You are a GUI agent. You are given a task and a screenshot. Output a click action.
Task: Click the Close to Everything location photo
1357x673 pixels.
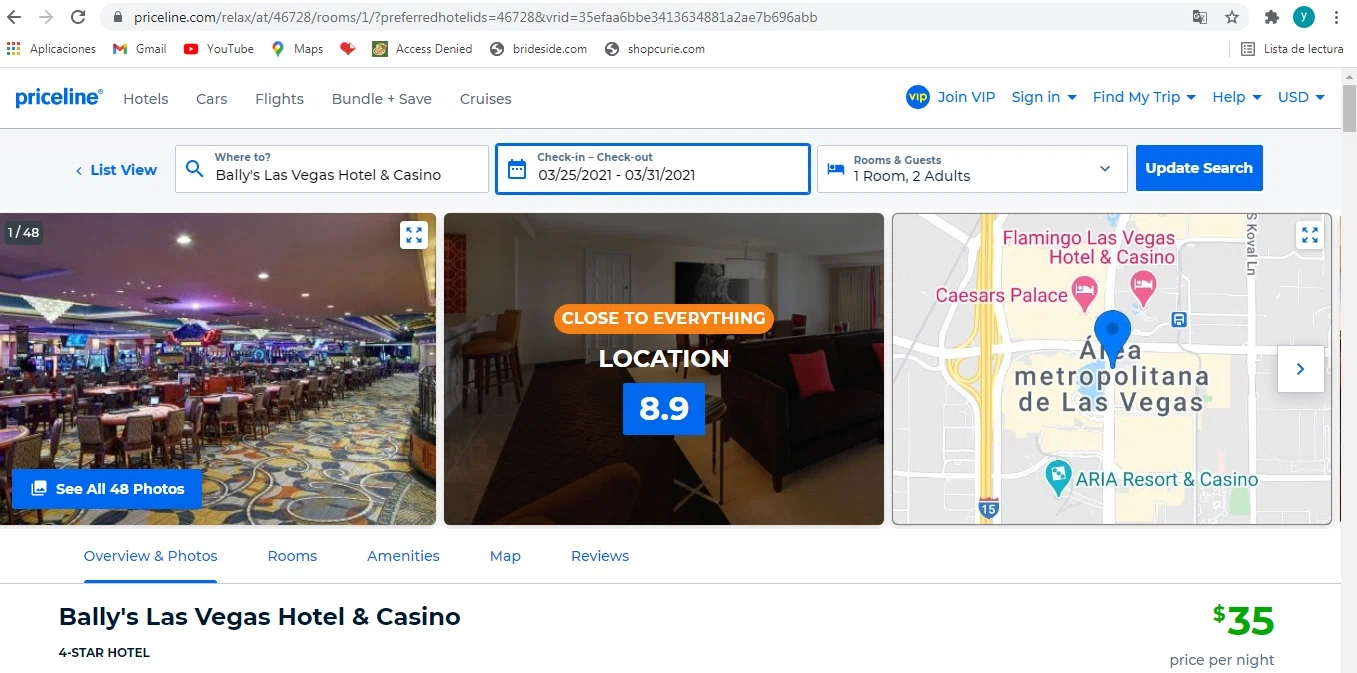coord(664,369)
